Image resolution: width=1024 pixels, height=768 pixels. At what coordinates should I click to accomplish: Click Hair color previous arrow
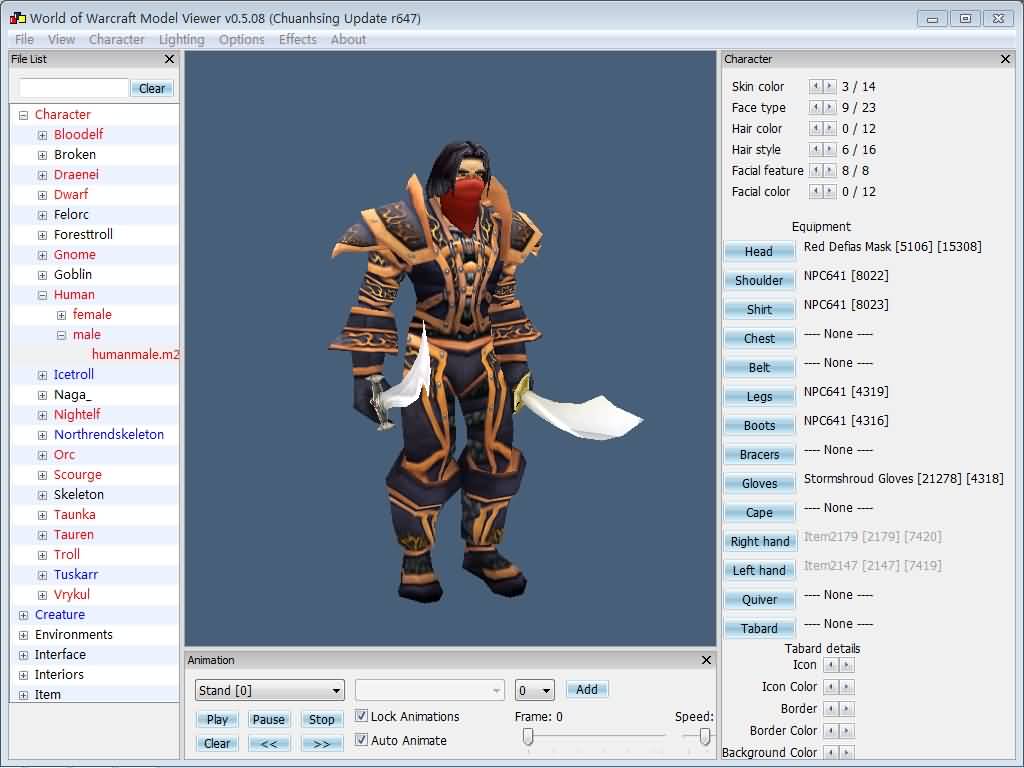(816, 128)
